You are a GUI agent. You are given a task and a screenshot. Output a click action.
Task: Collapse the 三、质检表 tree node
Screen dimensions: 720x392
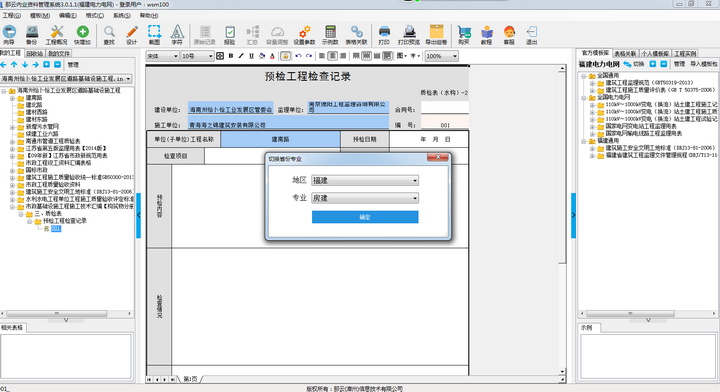(x=21, y=214)
